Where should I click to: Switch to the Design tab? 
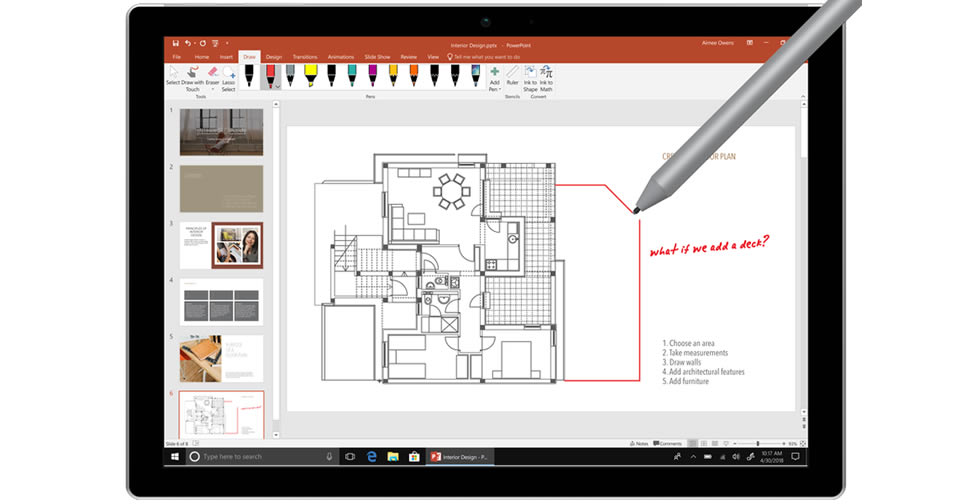click(273, 57)
